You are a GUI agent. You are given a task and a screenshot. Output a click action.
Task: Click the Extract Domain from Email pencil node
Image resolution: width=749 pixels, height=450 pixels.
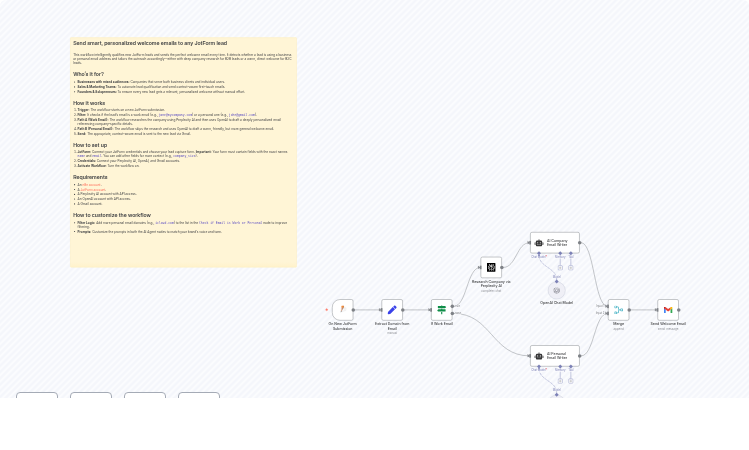tap(392, 310)
